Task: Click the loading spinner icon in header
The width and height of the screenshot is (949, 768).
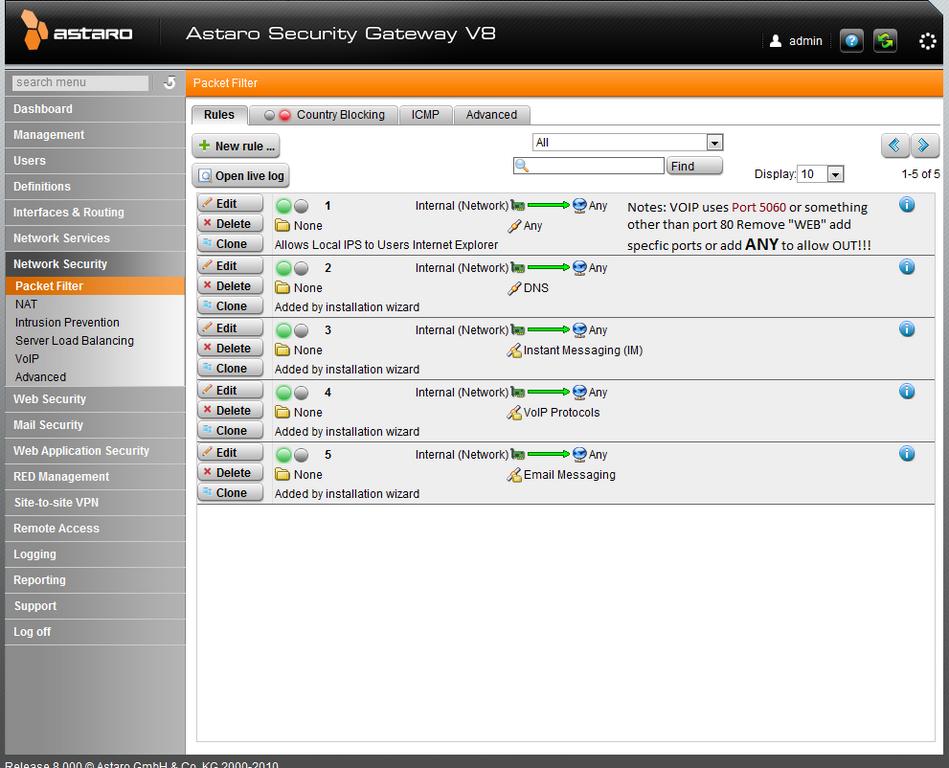Action: coord(927,41)
